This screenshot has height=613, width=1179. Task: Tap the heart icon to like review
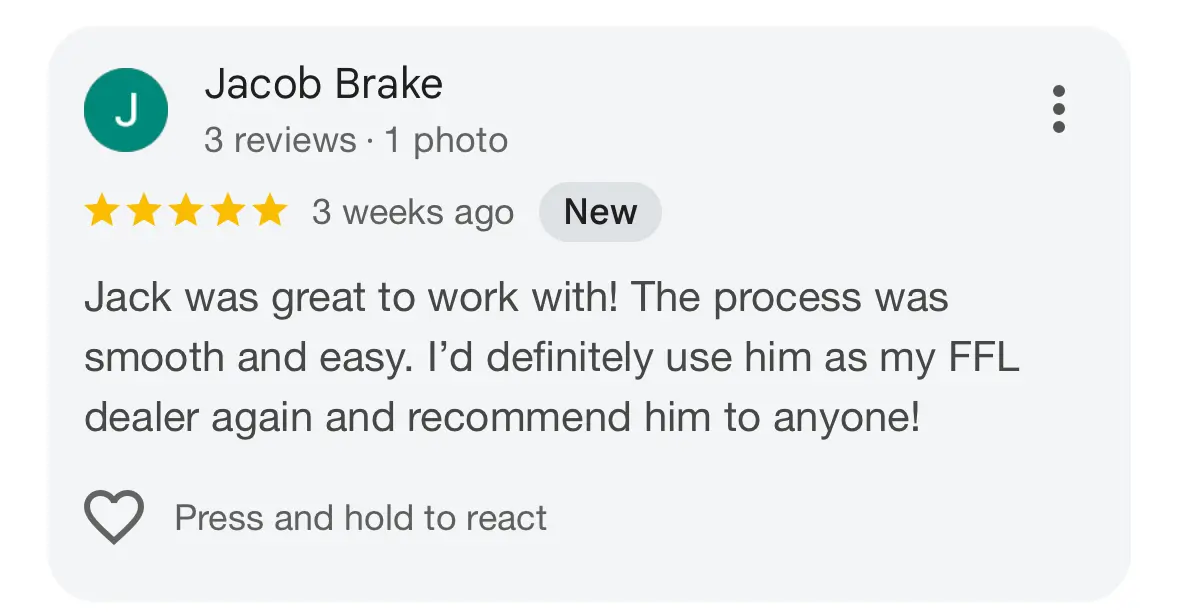[113, 518]
